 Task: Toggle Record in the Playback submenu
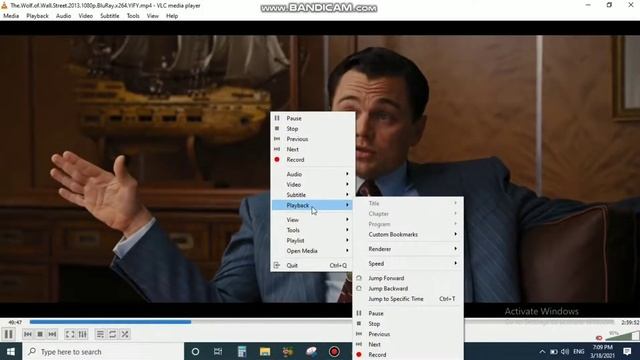(408, 355)
